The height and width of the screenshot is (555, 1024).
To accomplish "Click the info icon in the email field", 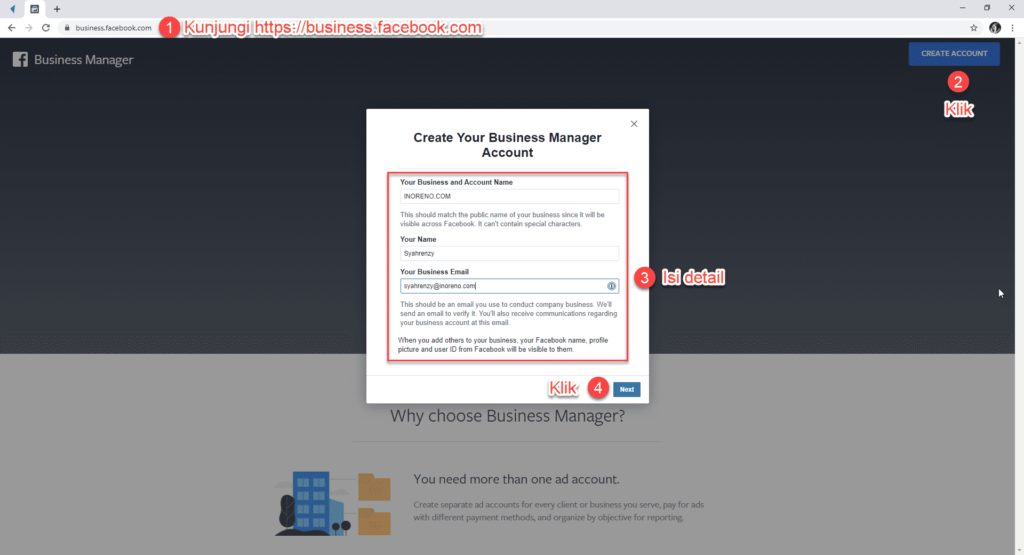I will click(x=612, y=286).
